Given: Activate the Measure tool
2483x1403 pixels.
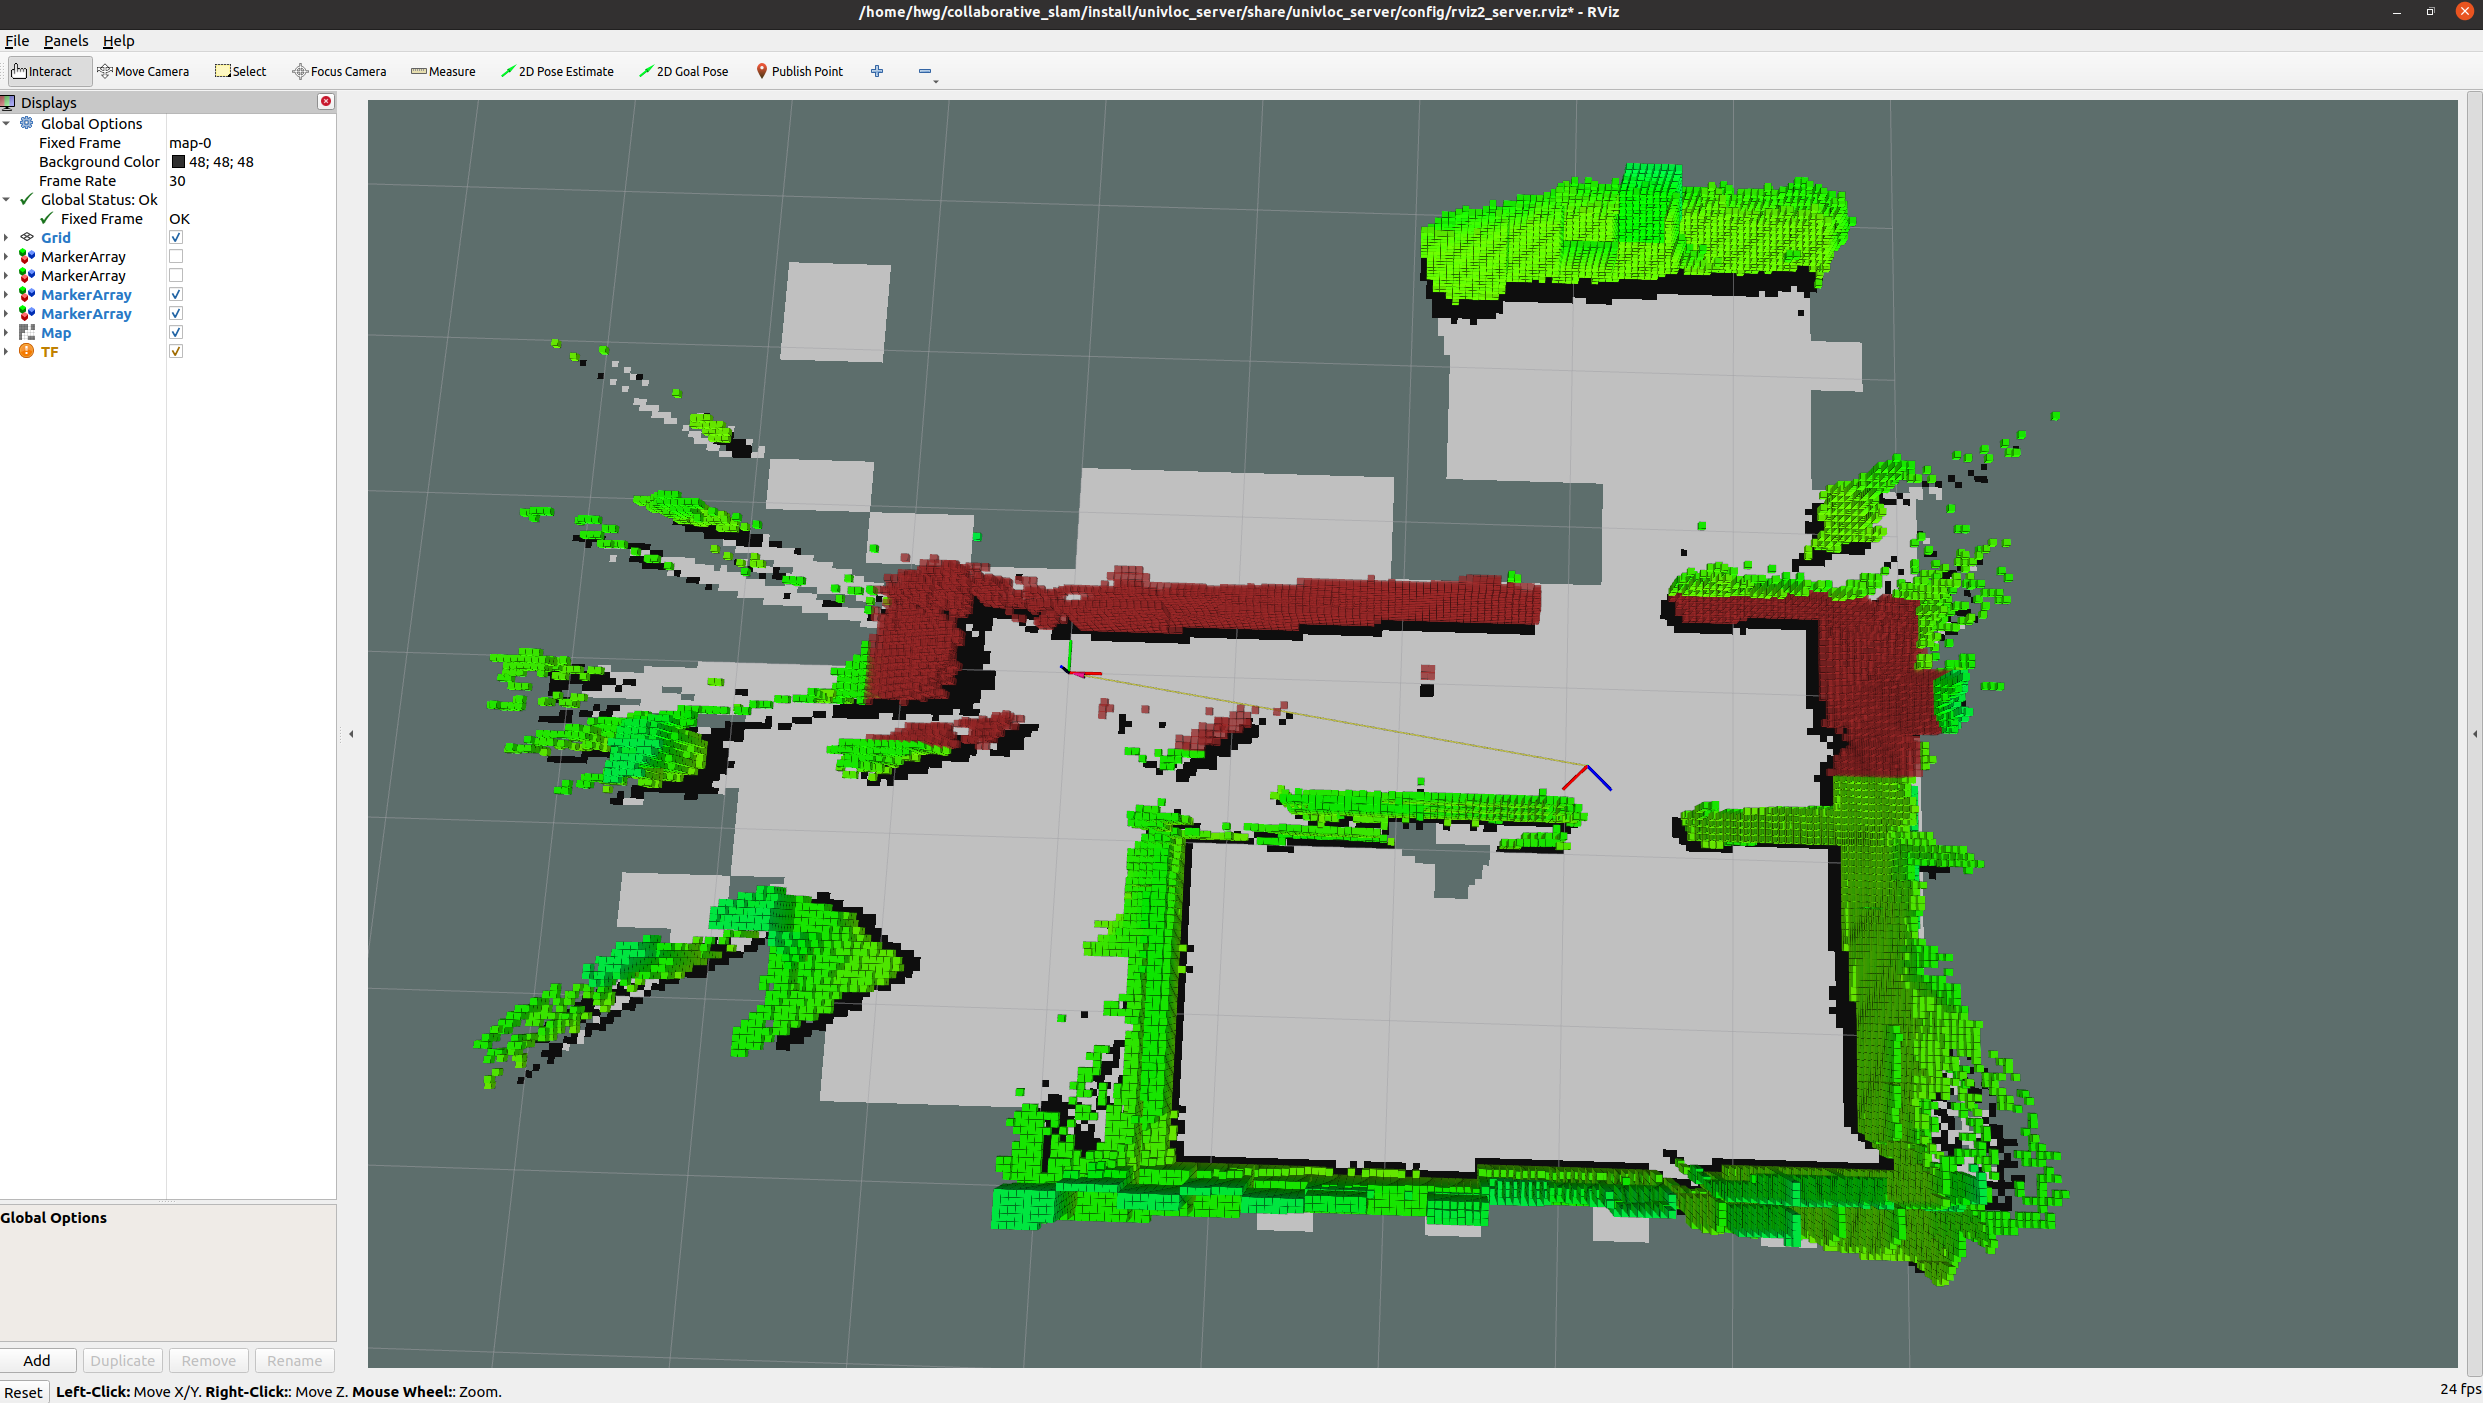Looking at the screenshot, I should click(x=443, y=71).
